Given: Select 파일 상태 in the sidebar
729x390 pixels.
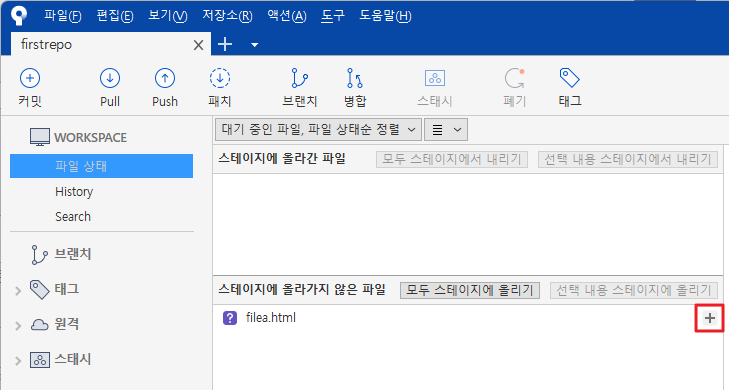Looking at the screenshot, I should coord(101,166).
